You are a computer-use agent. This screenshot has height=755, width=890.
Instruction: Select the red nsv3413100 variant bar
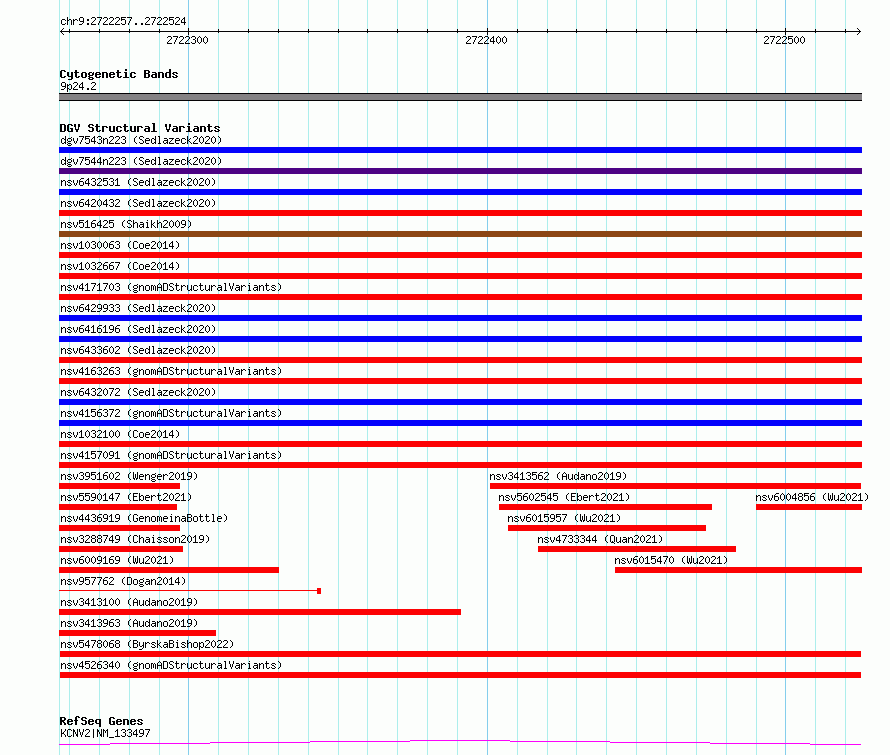pyautogui.click(x=260, y=612)
